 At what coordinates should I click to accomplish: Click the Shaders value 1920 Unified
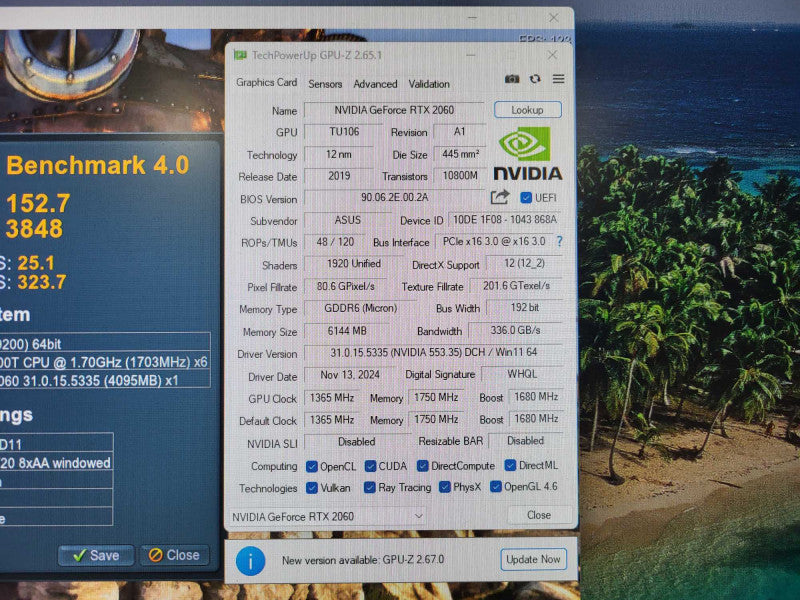(x=354, y=264)
